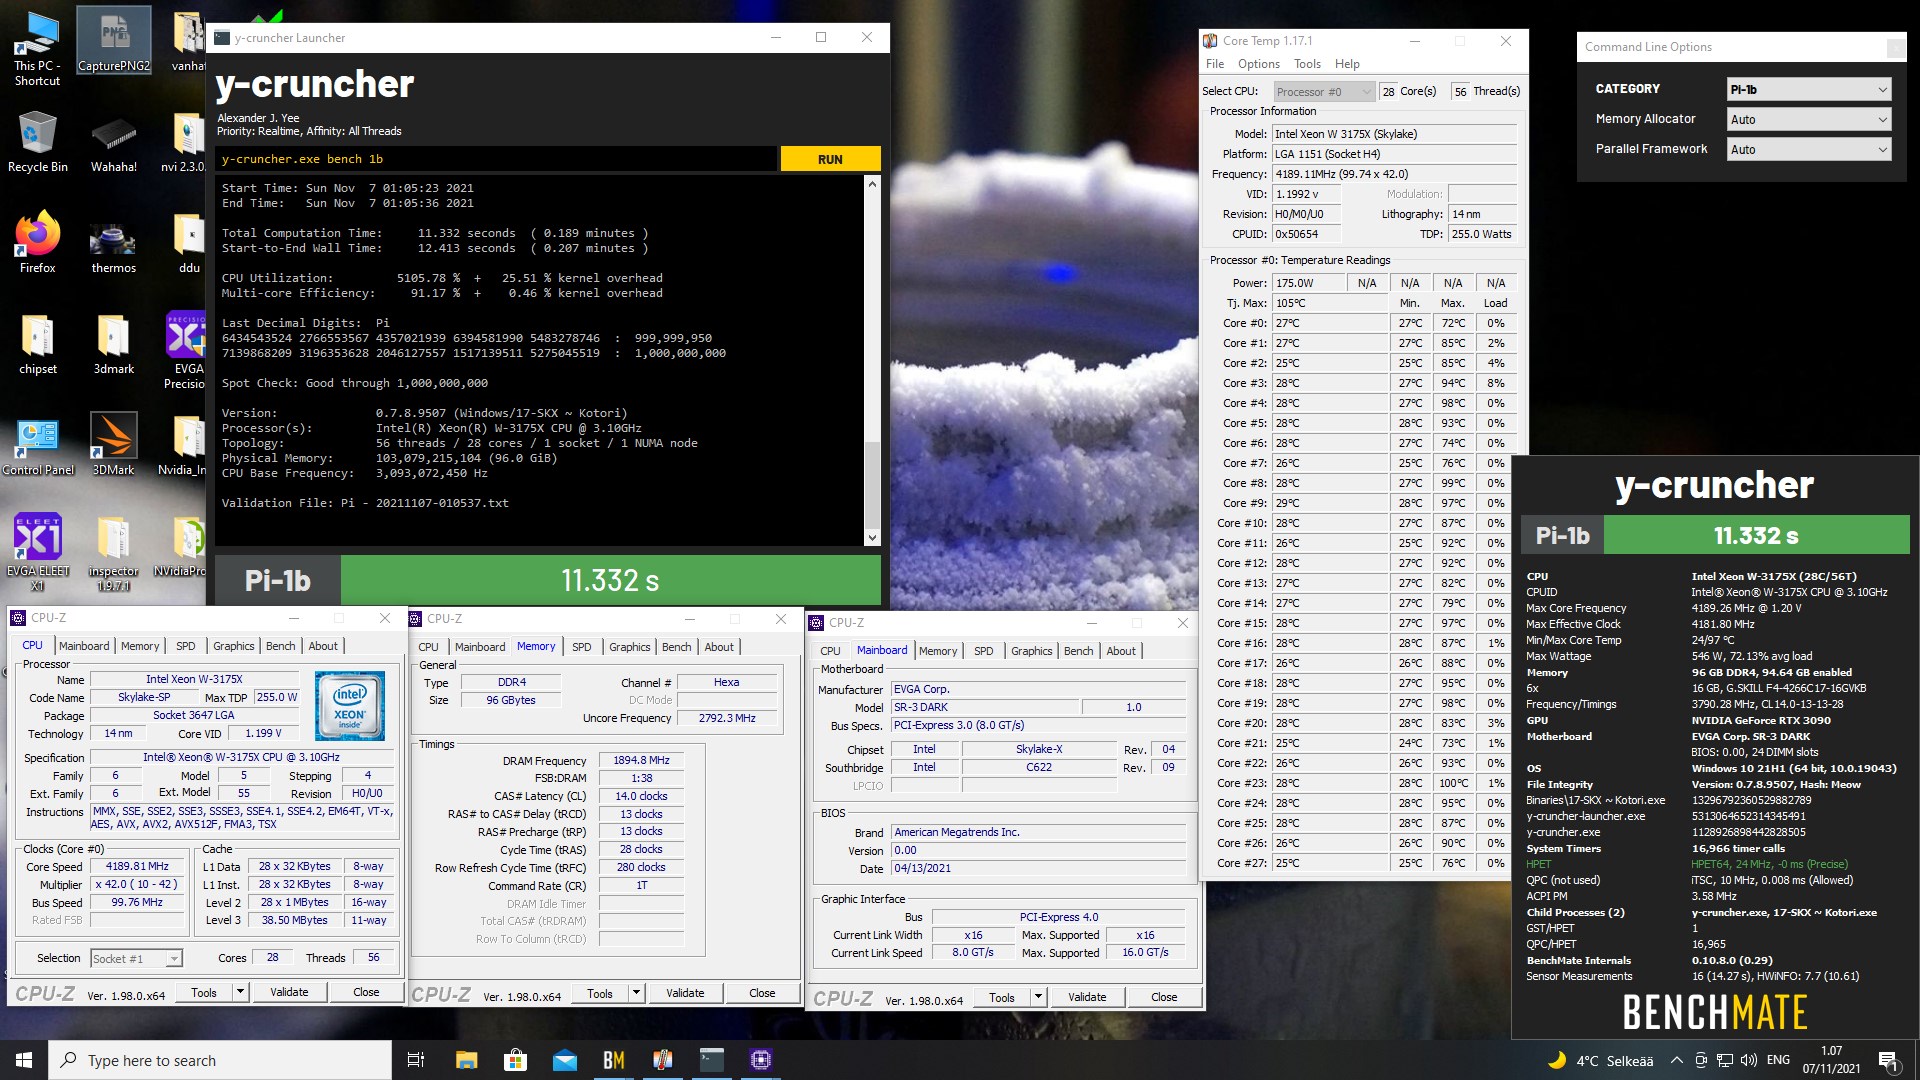The width and height of the screenshot is (1920, 1080).
Task: Open Core Temp Tools menu
Action: [x=1307, y=64]
